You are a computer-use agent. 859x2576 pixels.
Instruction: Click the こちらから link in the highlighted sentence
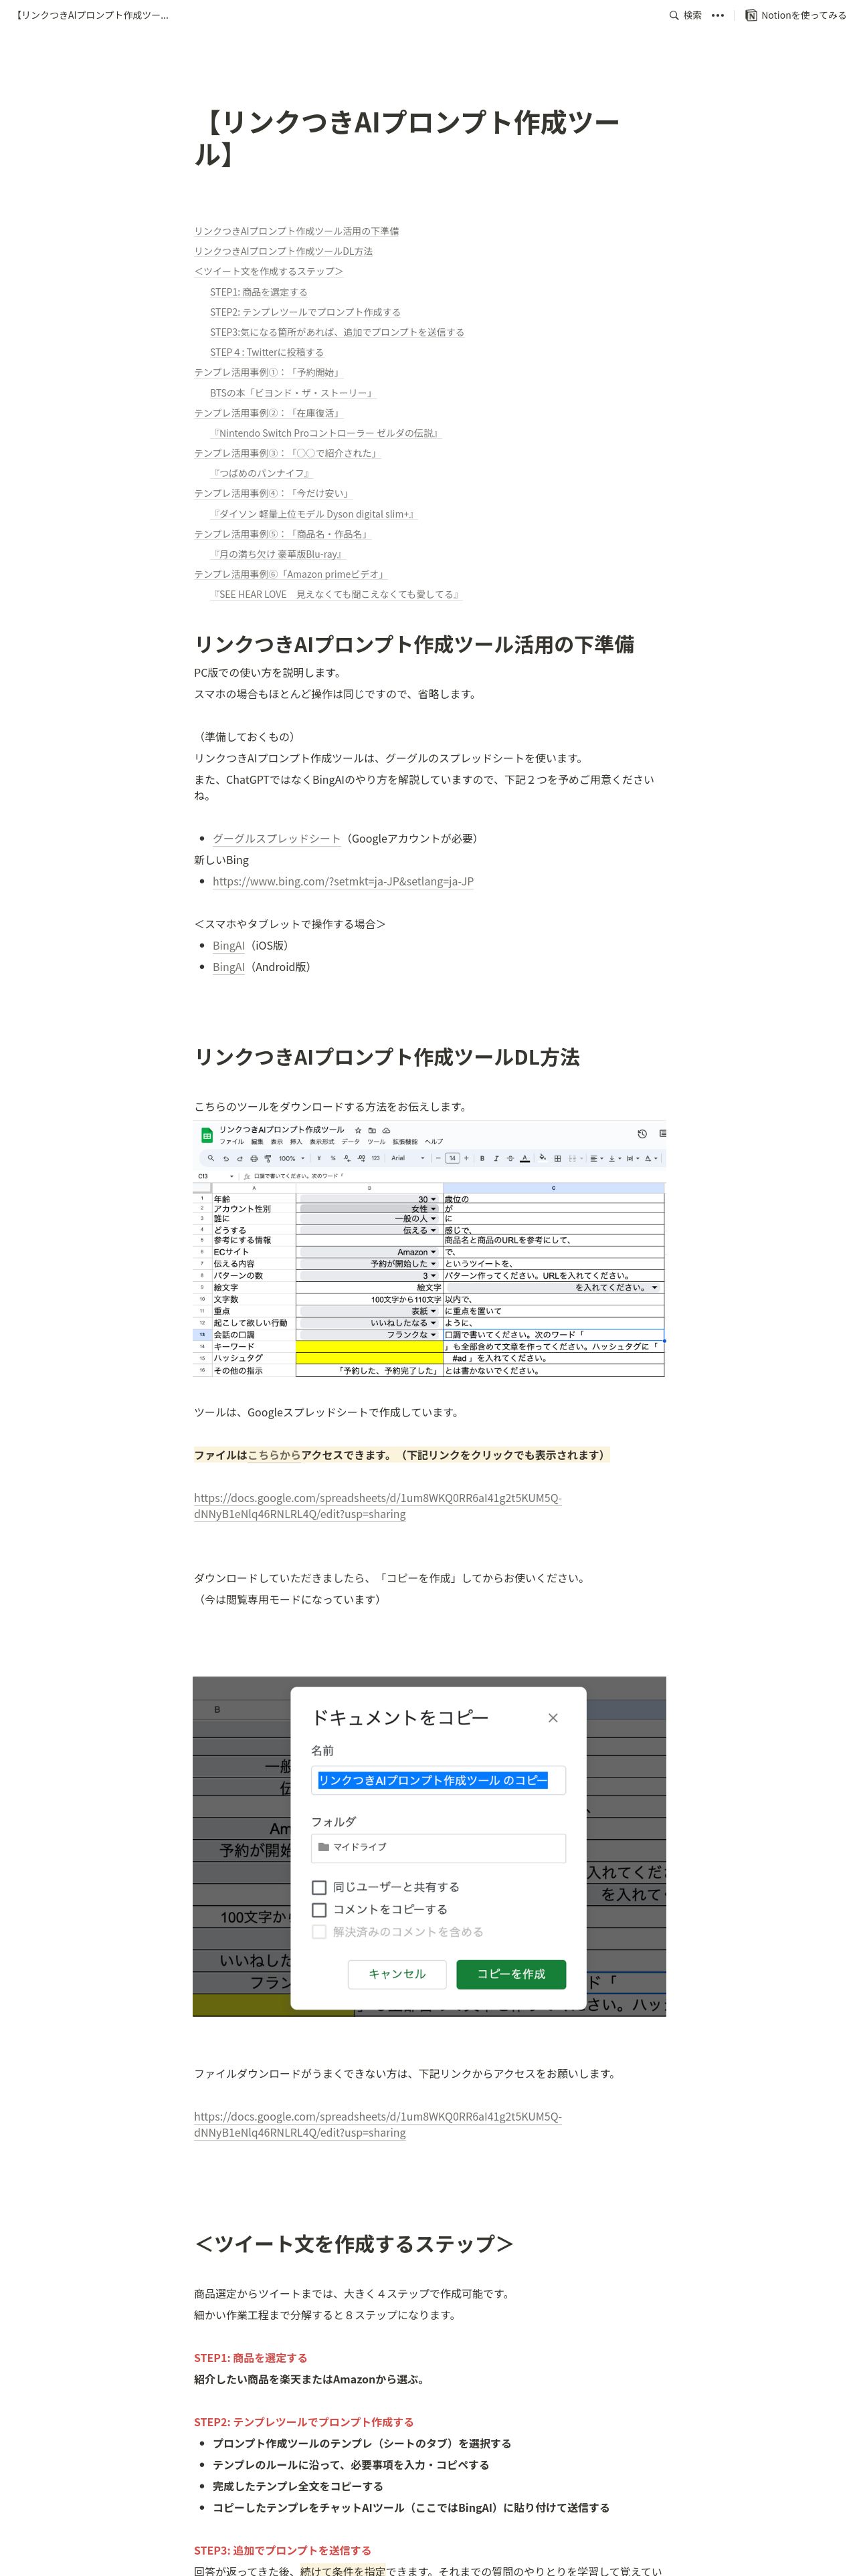[x=274, y=1455]
